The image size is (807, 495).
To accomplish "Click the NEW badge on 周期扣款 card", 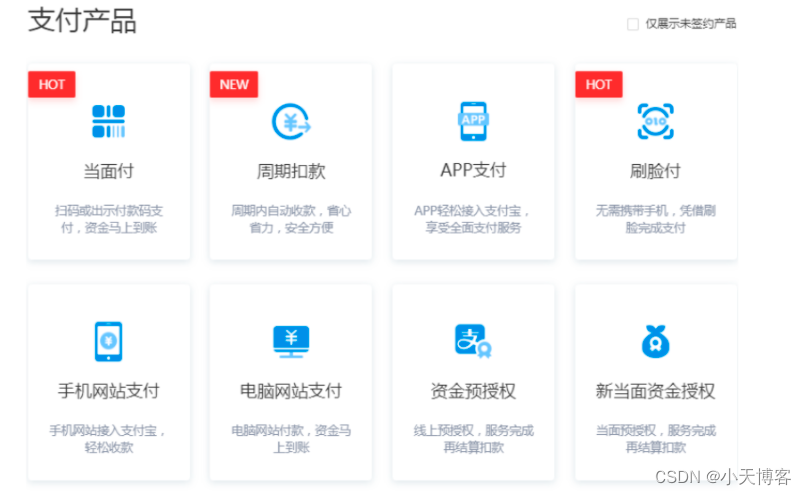I will 234,84.
